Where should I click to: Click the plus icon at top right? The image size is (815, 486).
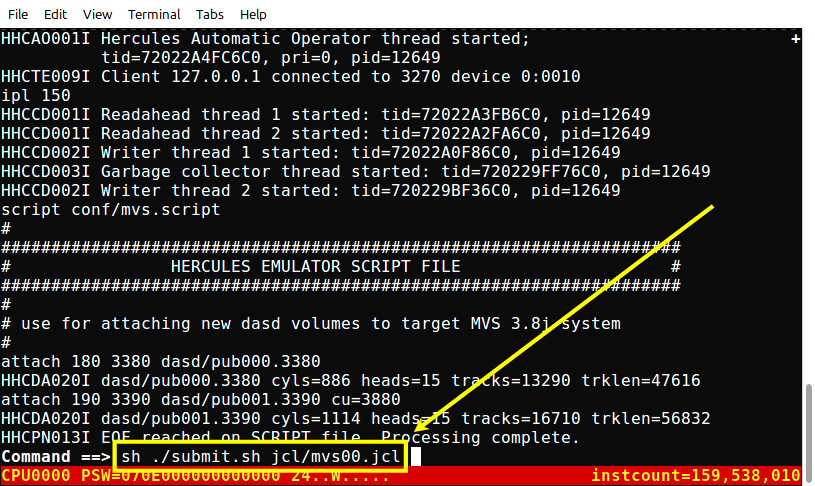pos(795,39)
